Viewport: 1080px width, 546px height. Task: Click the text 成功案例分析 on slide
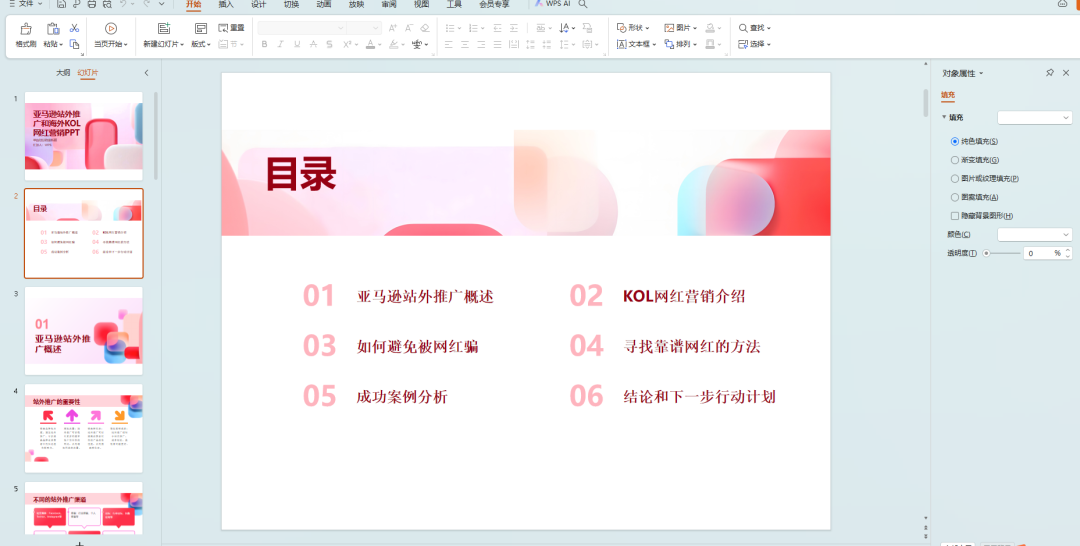(x=402, y=397)
